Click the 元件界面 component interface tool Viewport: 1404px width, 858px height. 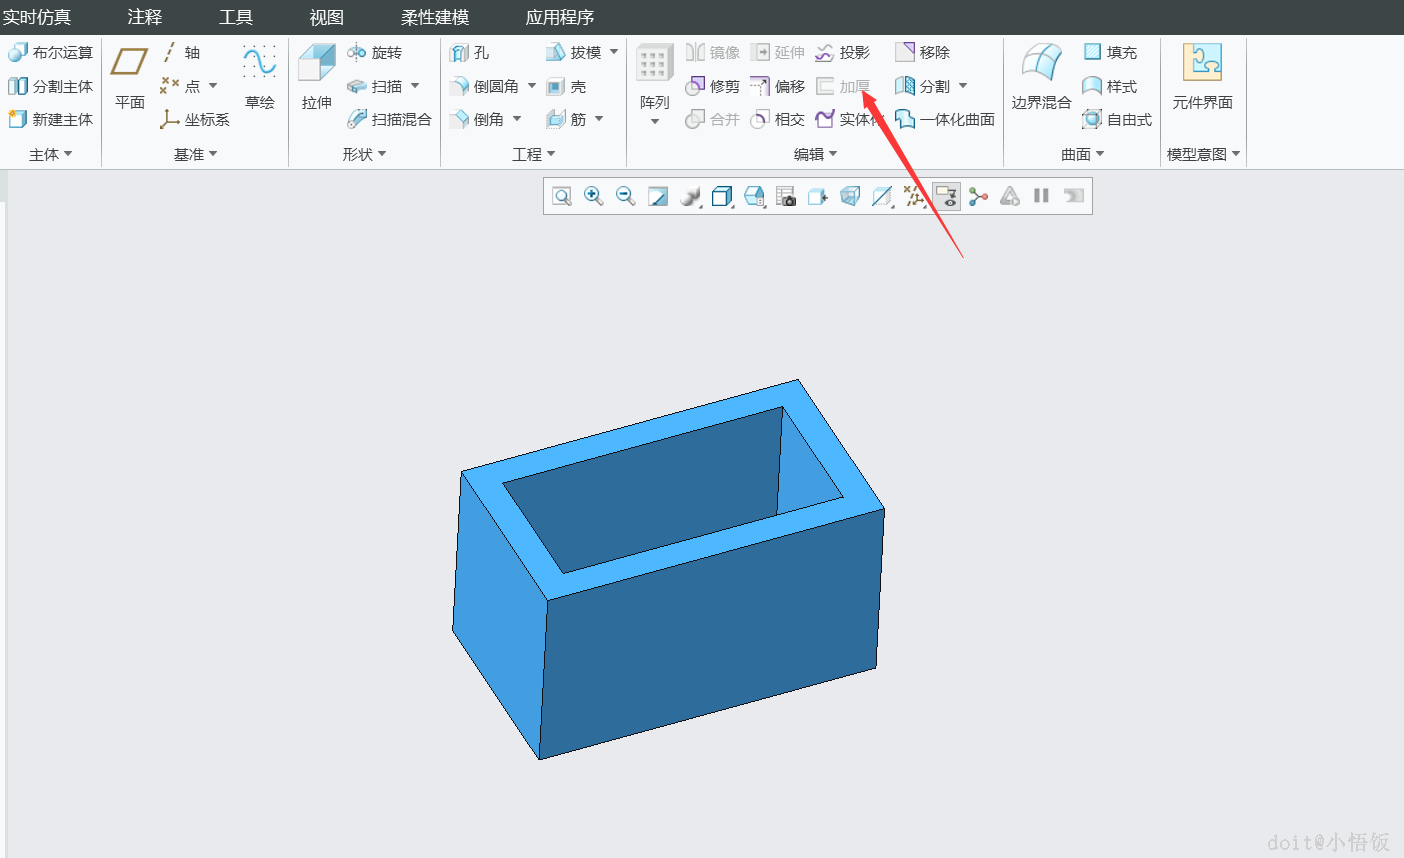coord(1202,77)
